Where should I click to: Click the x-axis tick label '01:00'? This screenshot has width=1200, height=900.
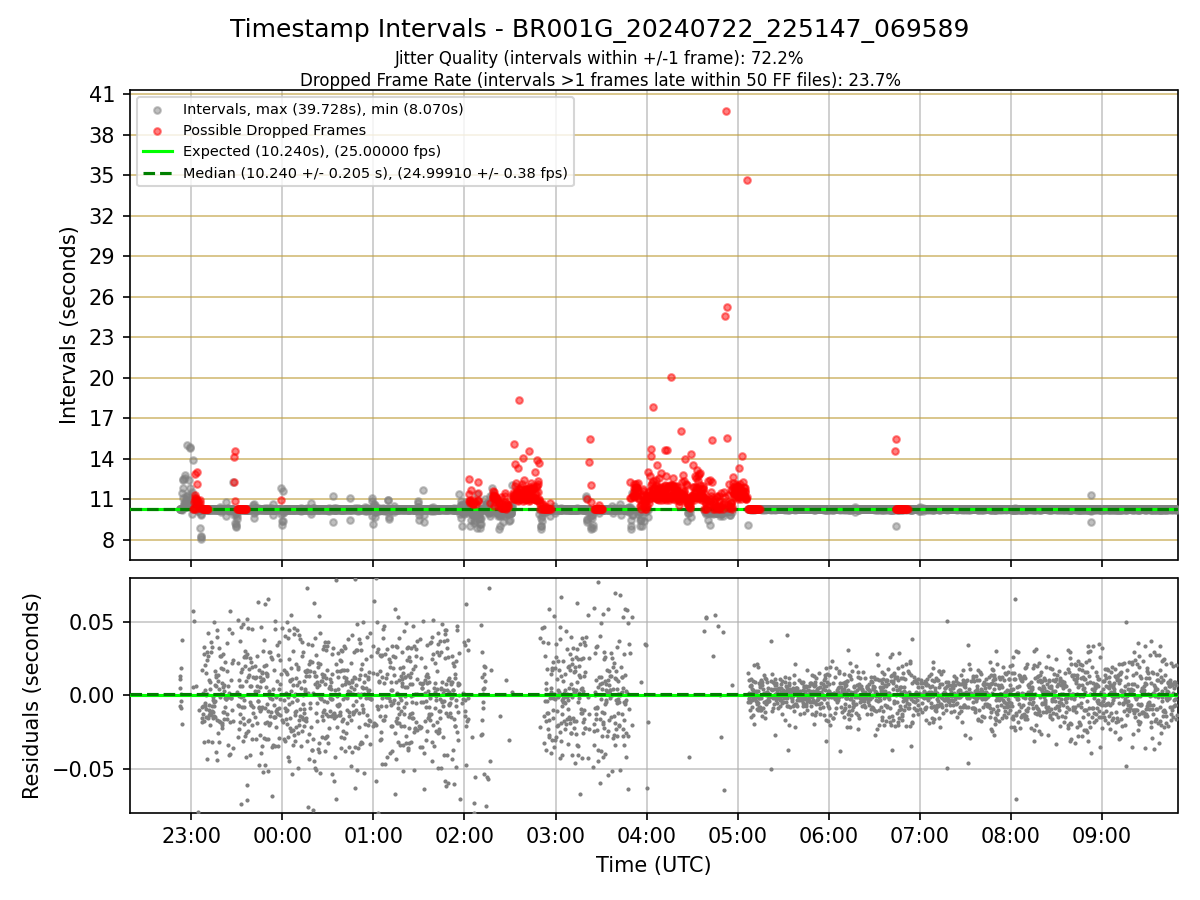click(x=373, y=834)
